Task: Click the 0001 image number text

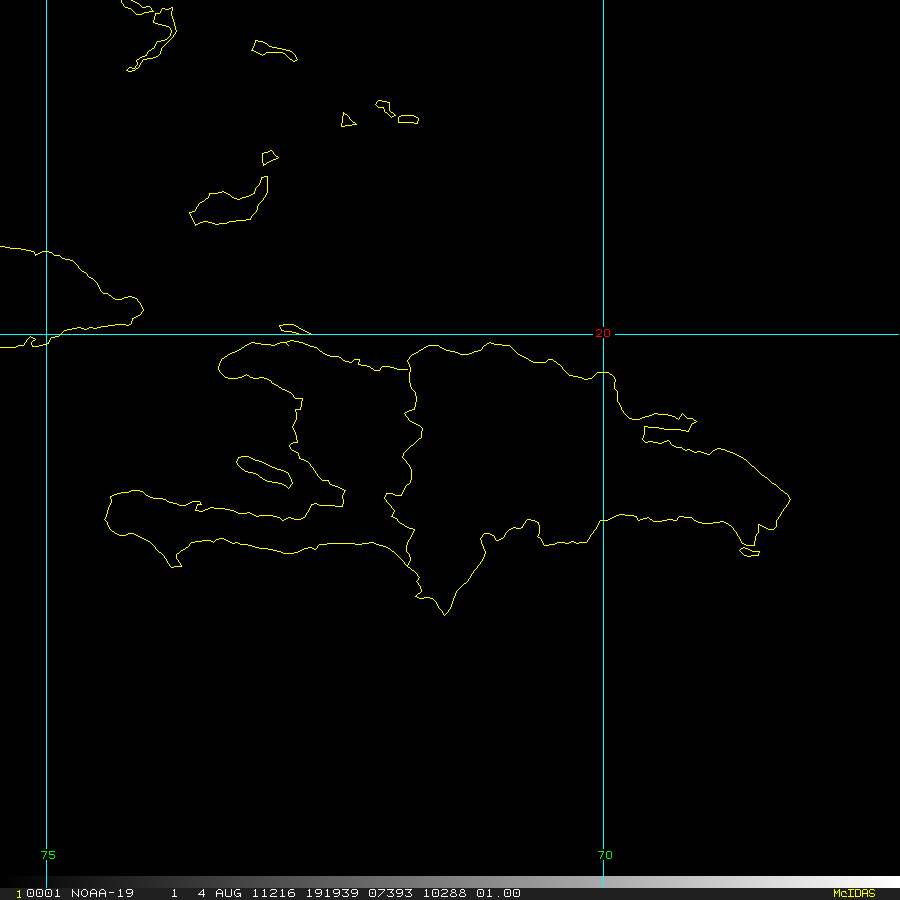Action: tap(43, 894)
